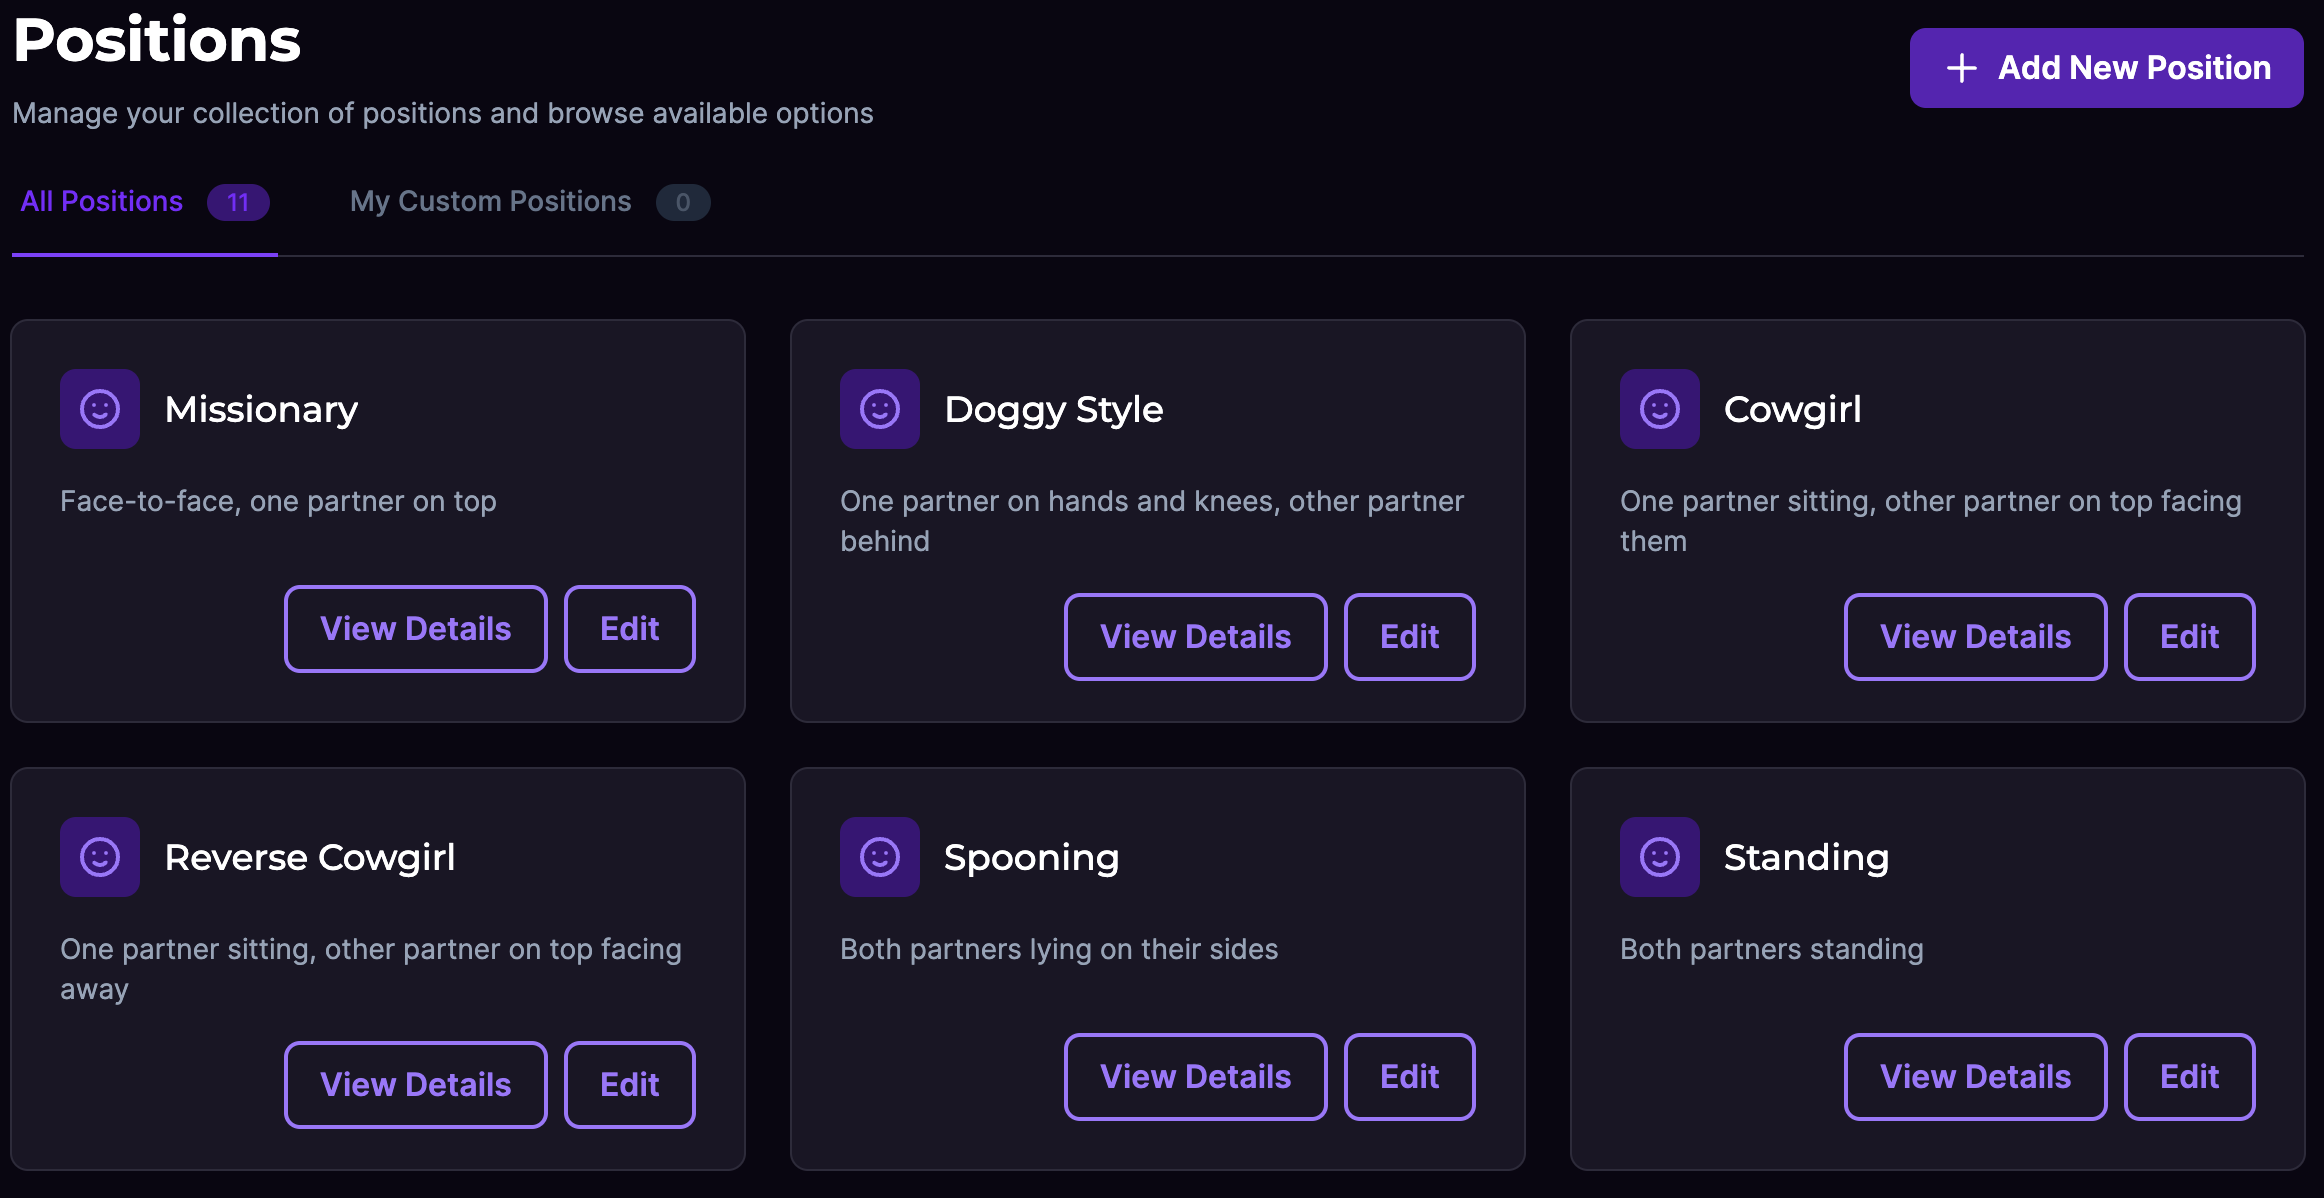Screen dimensions: 2324x1198
Task: Click 'Both partners lying on their sides' text
Action: 1059,949
